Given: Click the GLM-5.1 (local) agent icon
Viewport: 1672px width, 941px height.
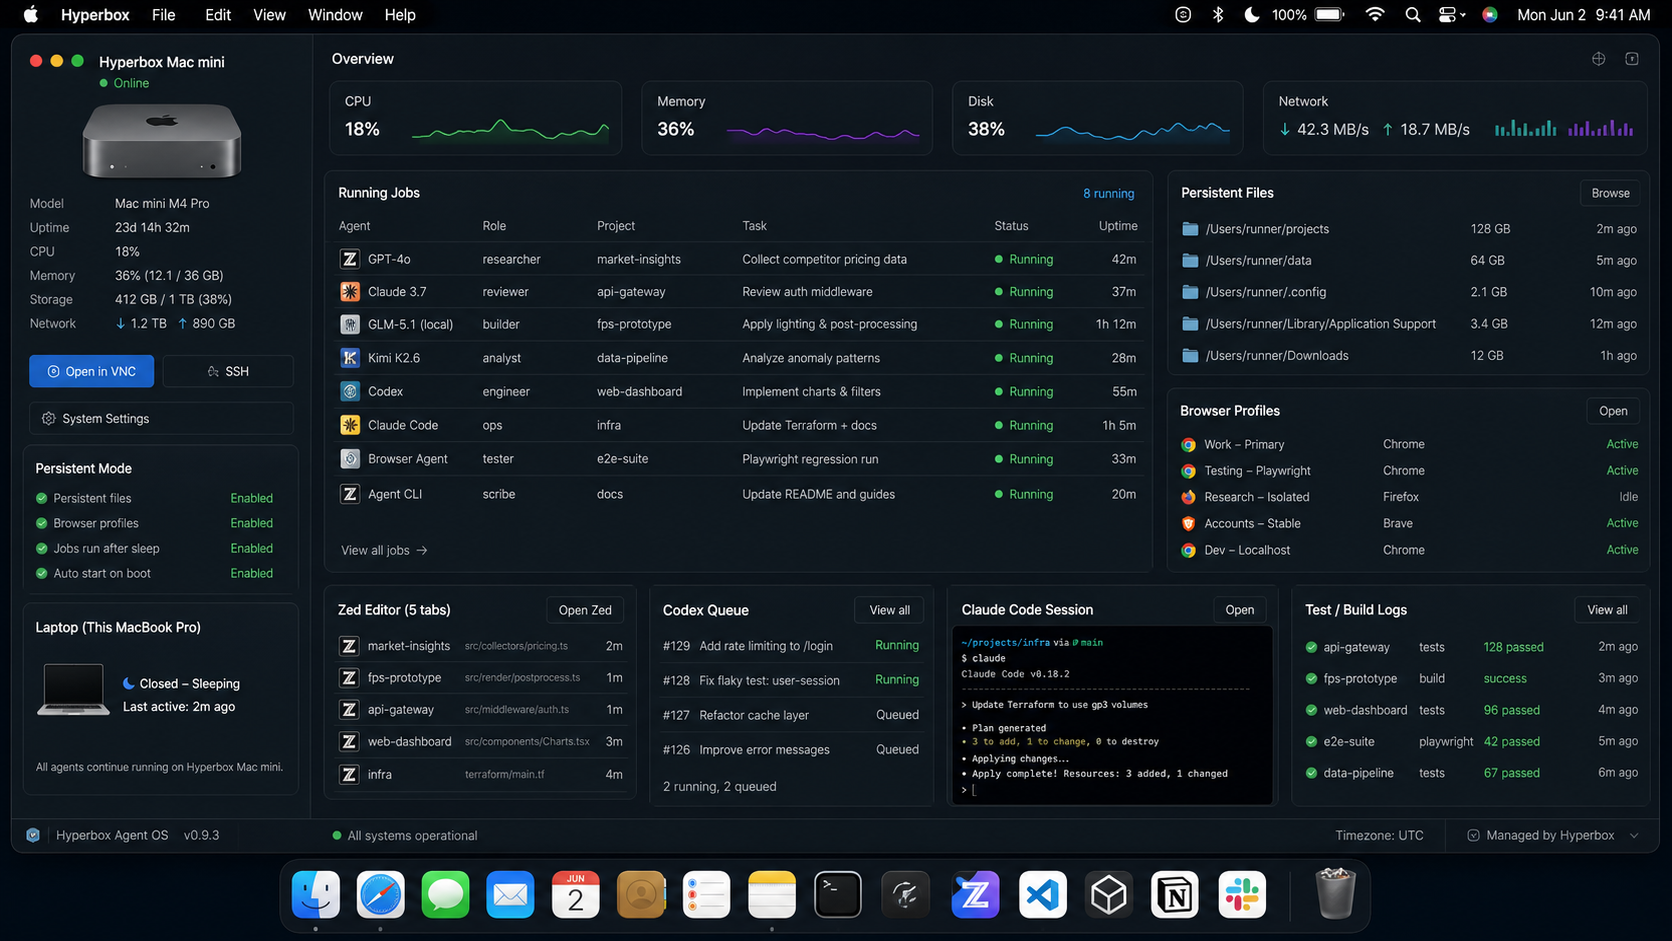Looking at the screenshot, I should coord(349,324).
